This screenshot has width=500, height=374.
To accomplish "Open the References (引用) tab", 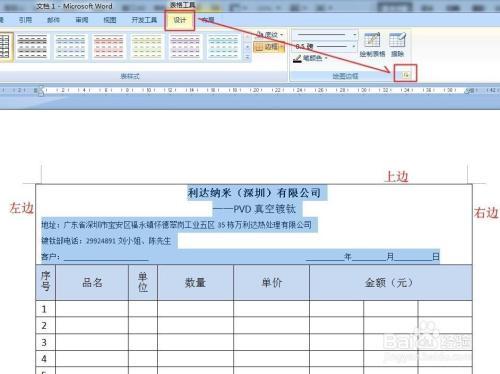I will [x=25, y=20].
